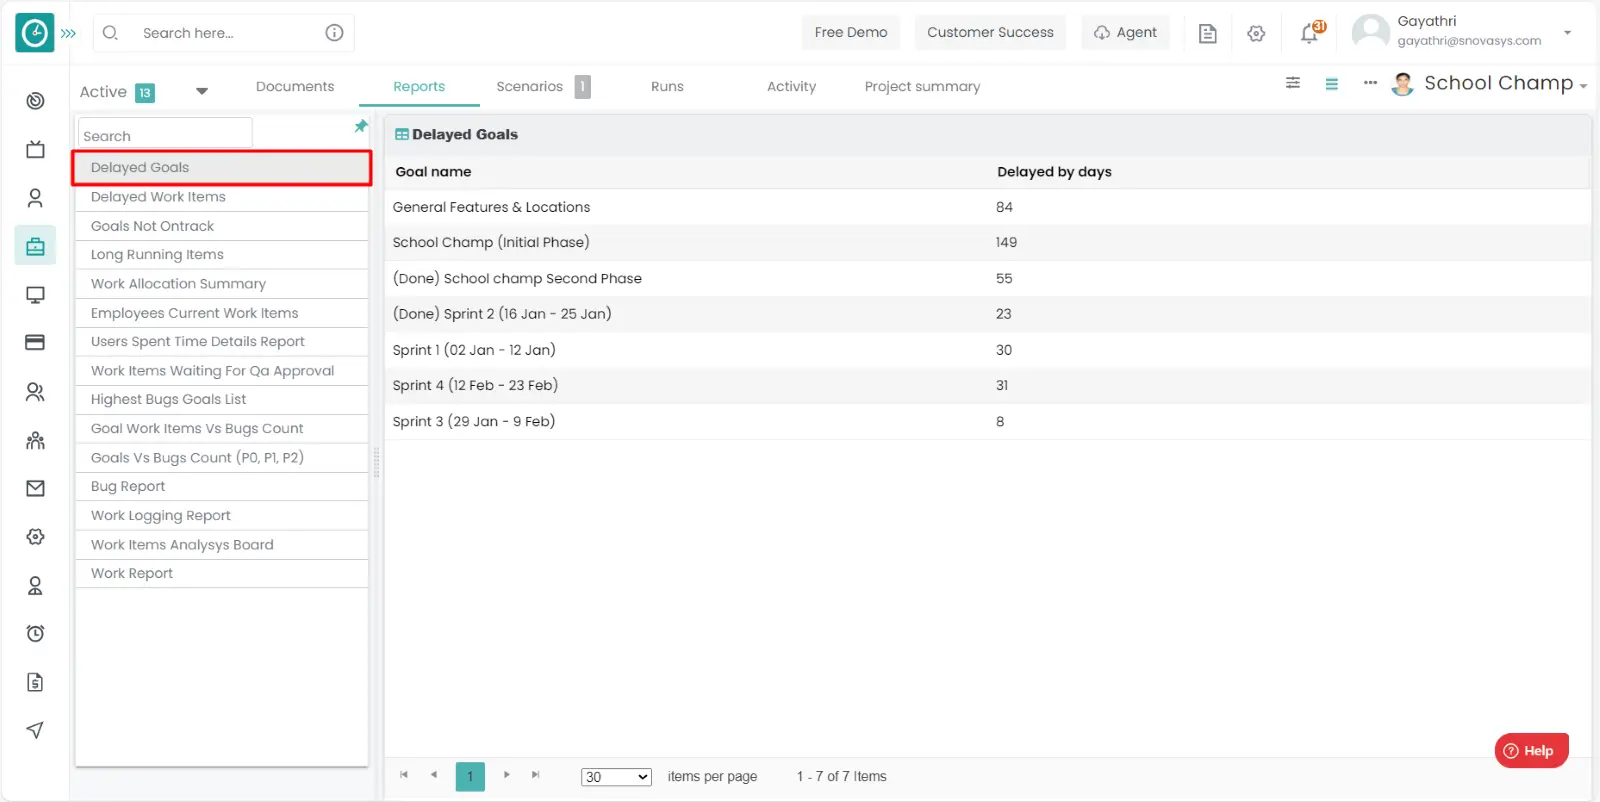Open the card icon in sidebar

pyautogui.click(x=35, y=343)
